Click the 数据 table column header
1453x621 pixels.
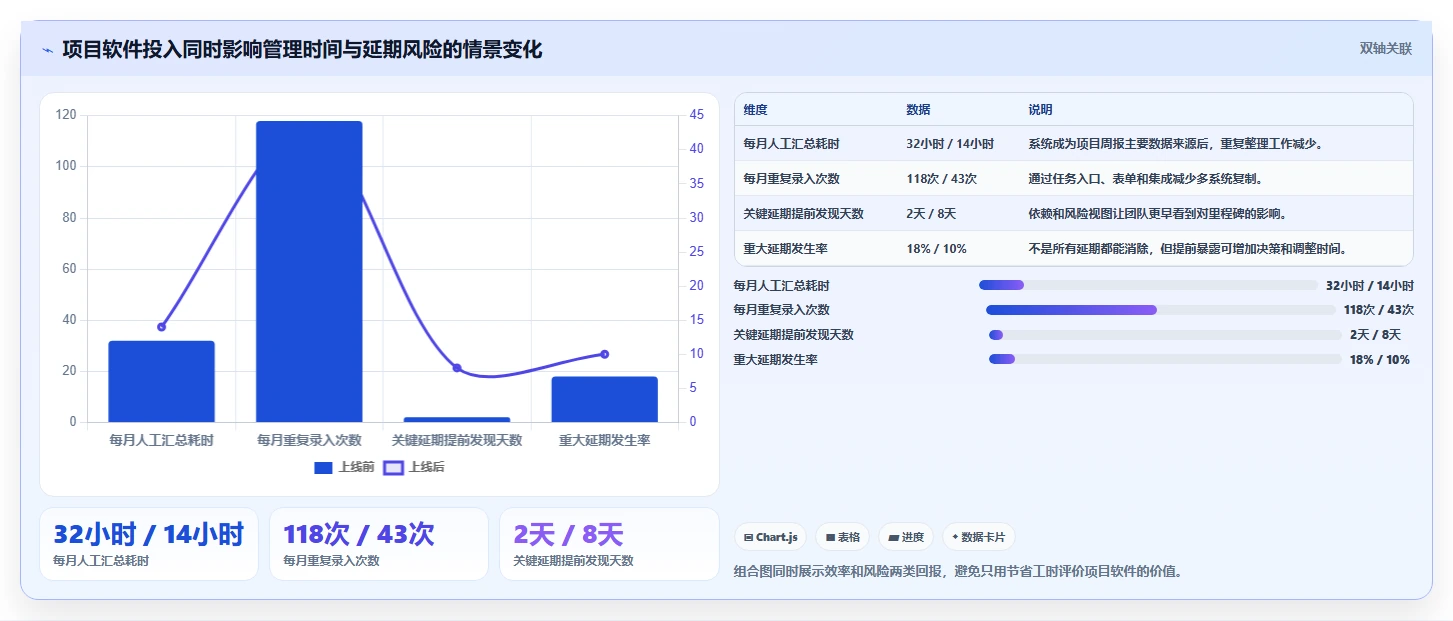(x=918, y=110)
